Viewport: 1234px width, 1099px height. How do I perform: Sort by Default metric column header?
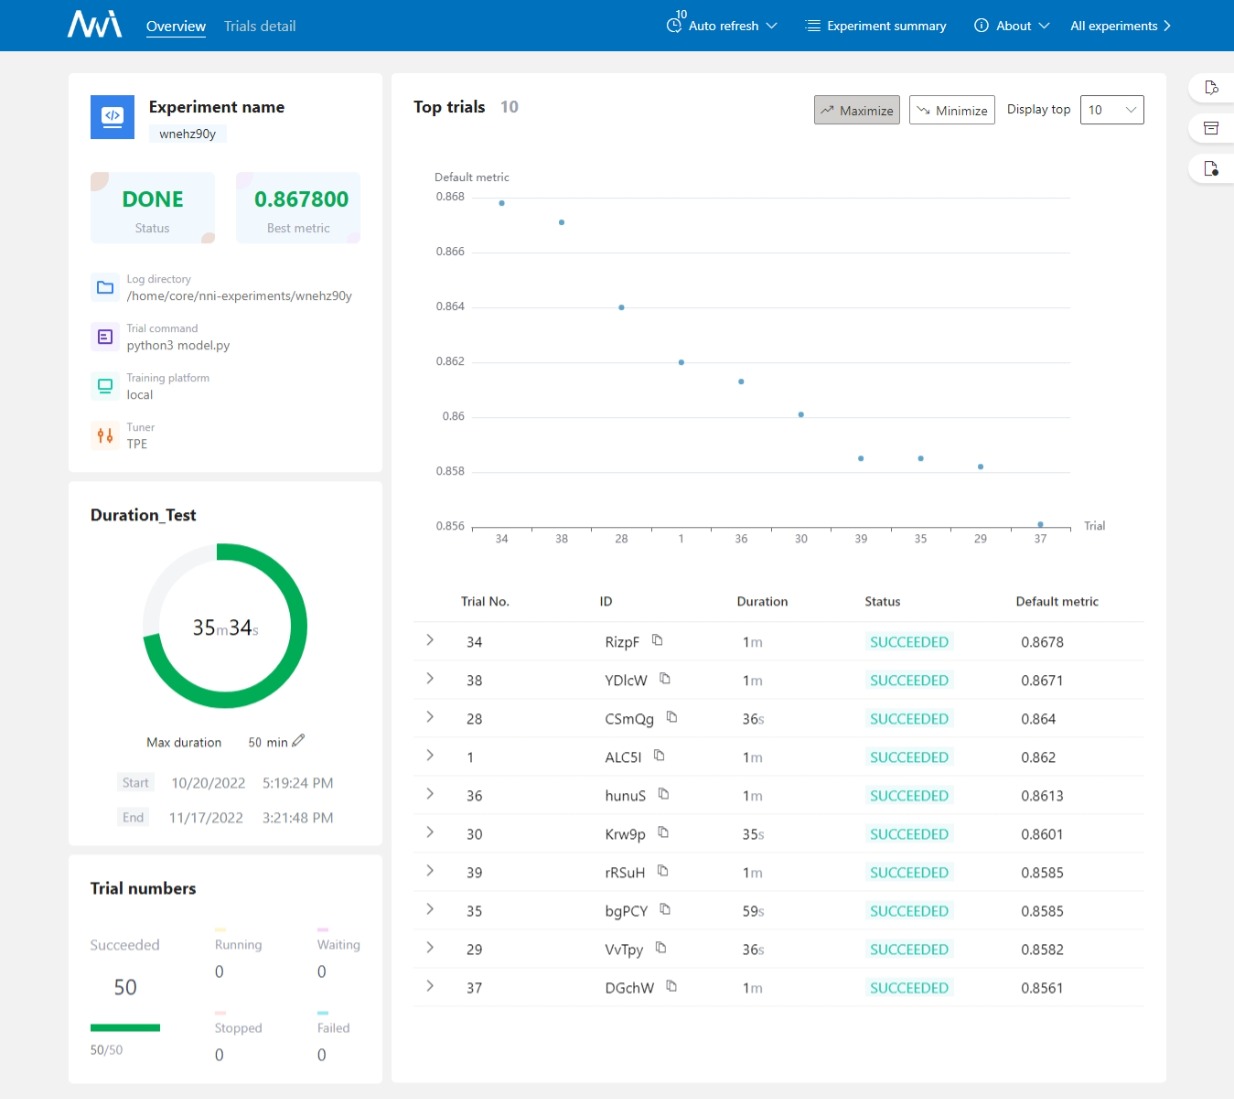coord(1057,601)
